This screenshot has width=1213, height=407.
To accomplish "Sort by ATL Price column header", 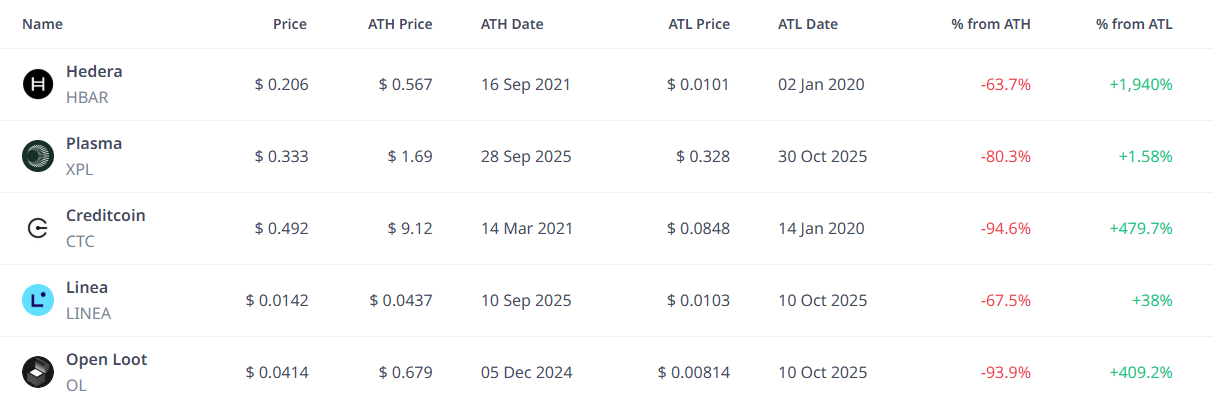I will coord(699,24).
